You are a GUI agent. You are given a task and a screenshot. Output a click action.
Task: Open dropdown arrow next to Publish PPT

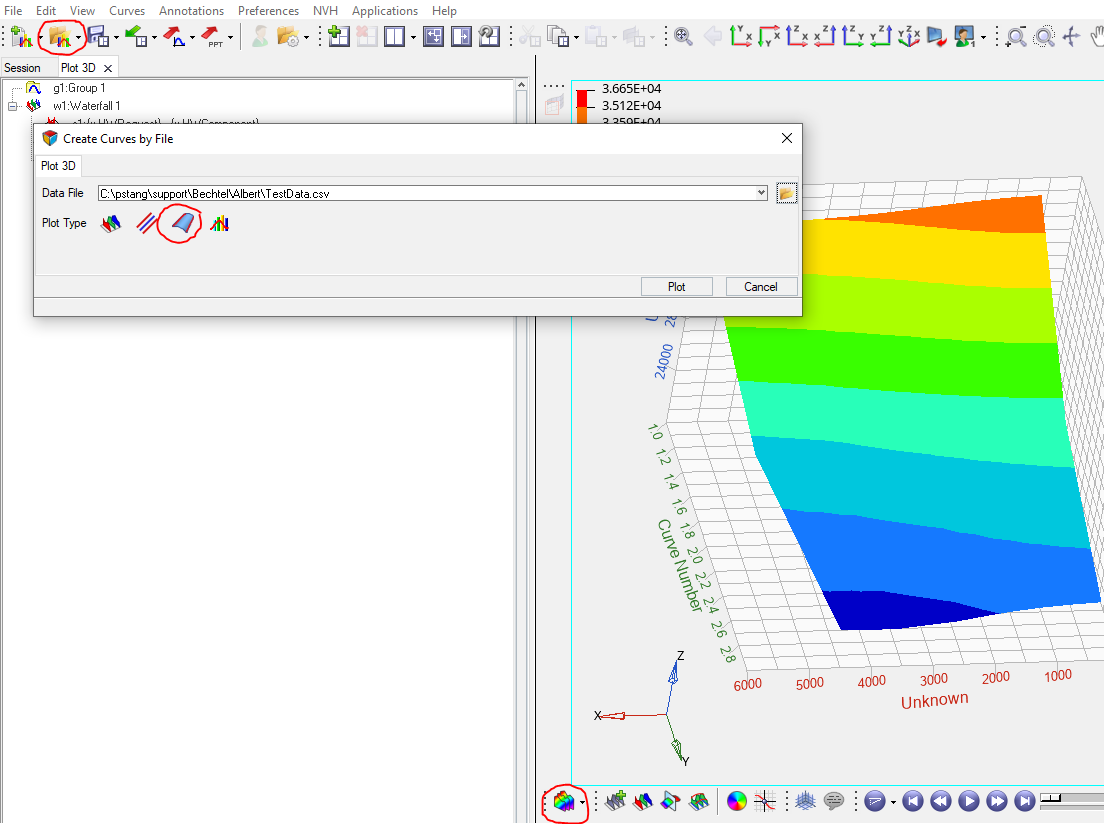230,37
